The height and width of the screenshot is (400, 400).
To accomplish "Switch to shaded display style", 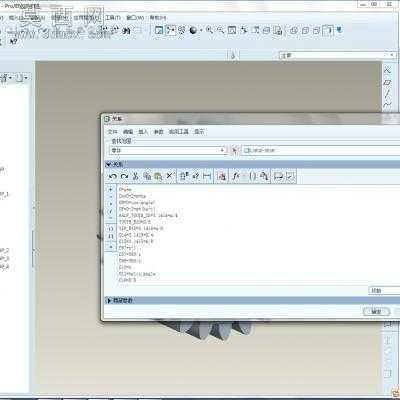I will [x=328, y=30].
